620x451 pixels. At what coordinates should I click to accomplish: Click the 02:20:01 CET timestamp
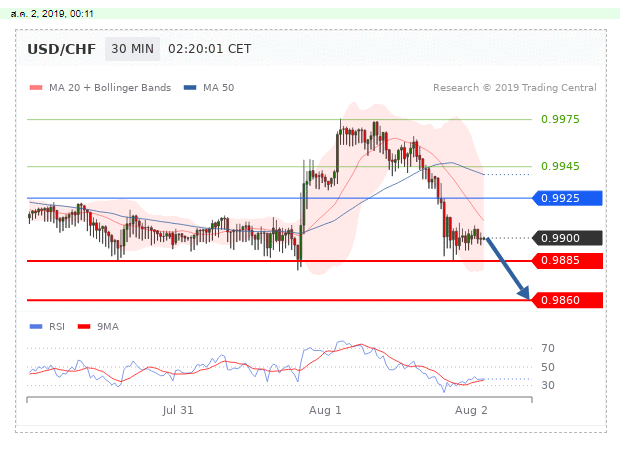click(210, 49)
